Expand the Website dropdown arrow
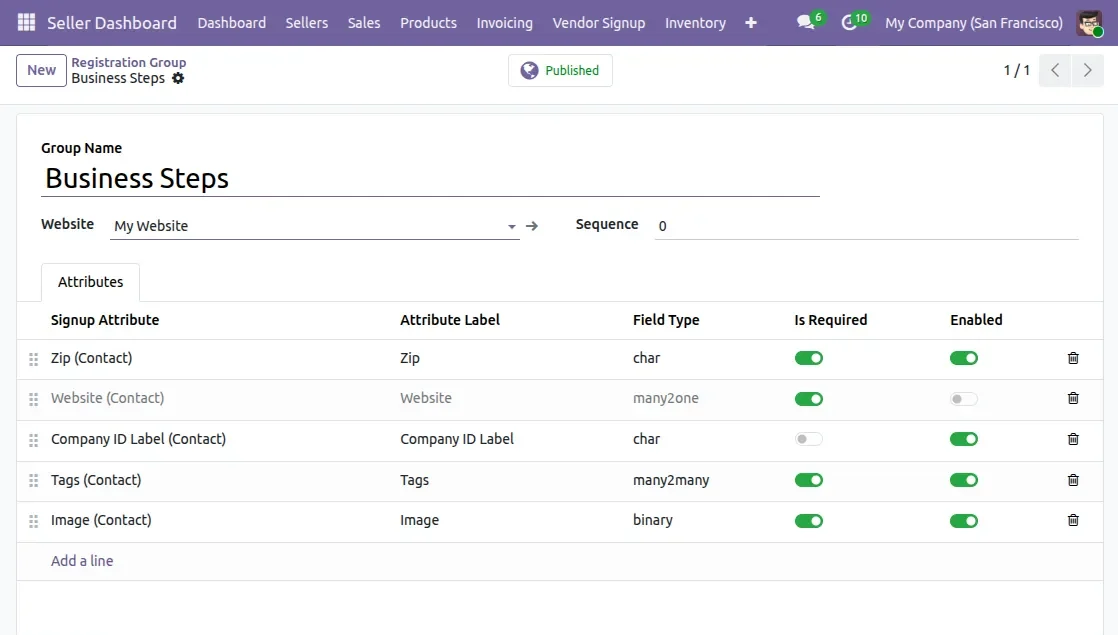The height and width of the screenshot is (635, 1118). point(511,227)
